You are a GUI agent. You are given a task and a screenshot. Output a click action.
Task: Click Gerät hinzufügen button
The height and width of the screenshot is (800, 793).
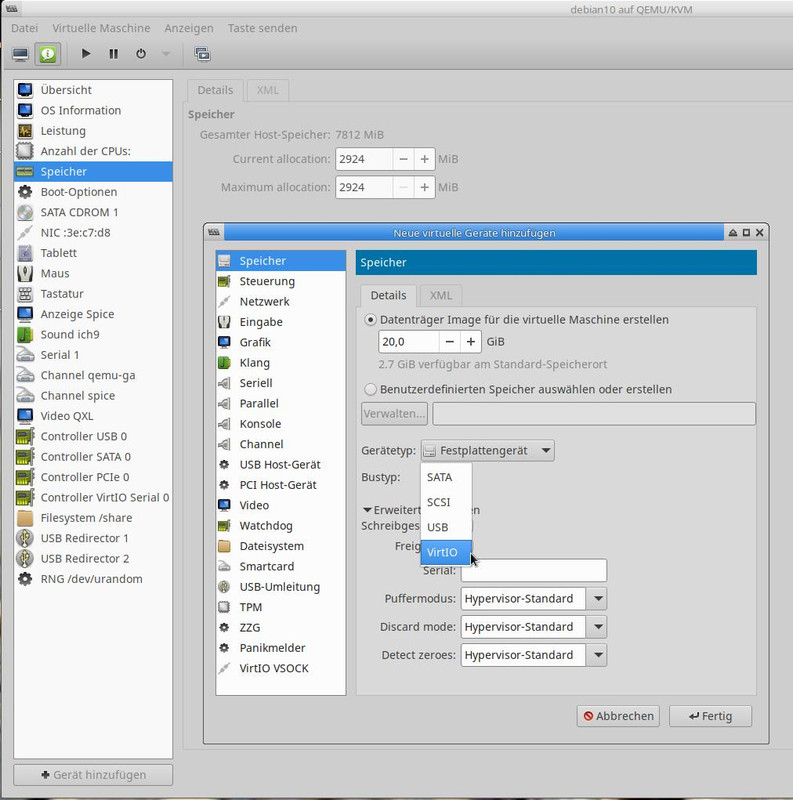[x=93, y=774]
